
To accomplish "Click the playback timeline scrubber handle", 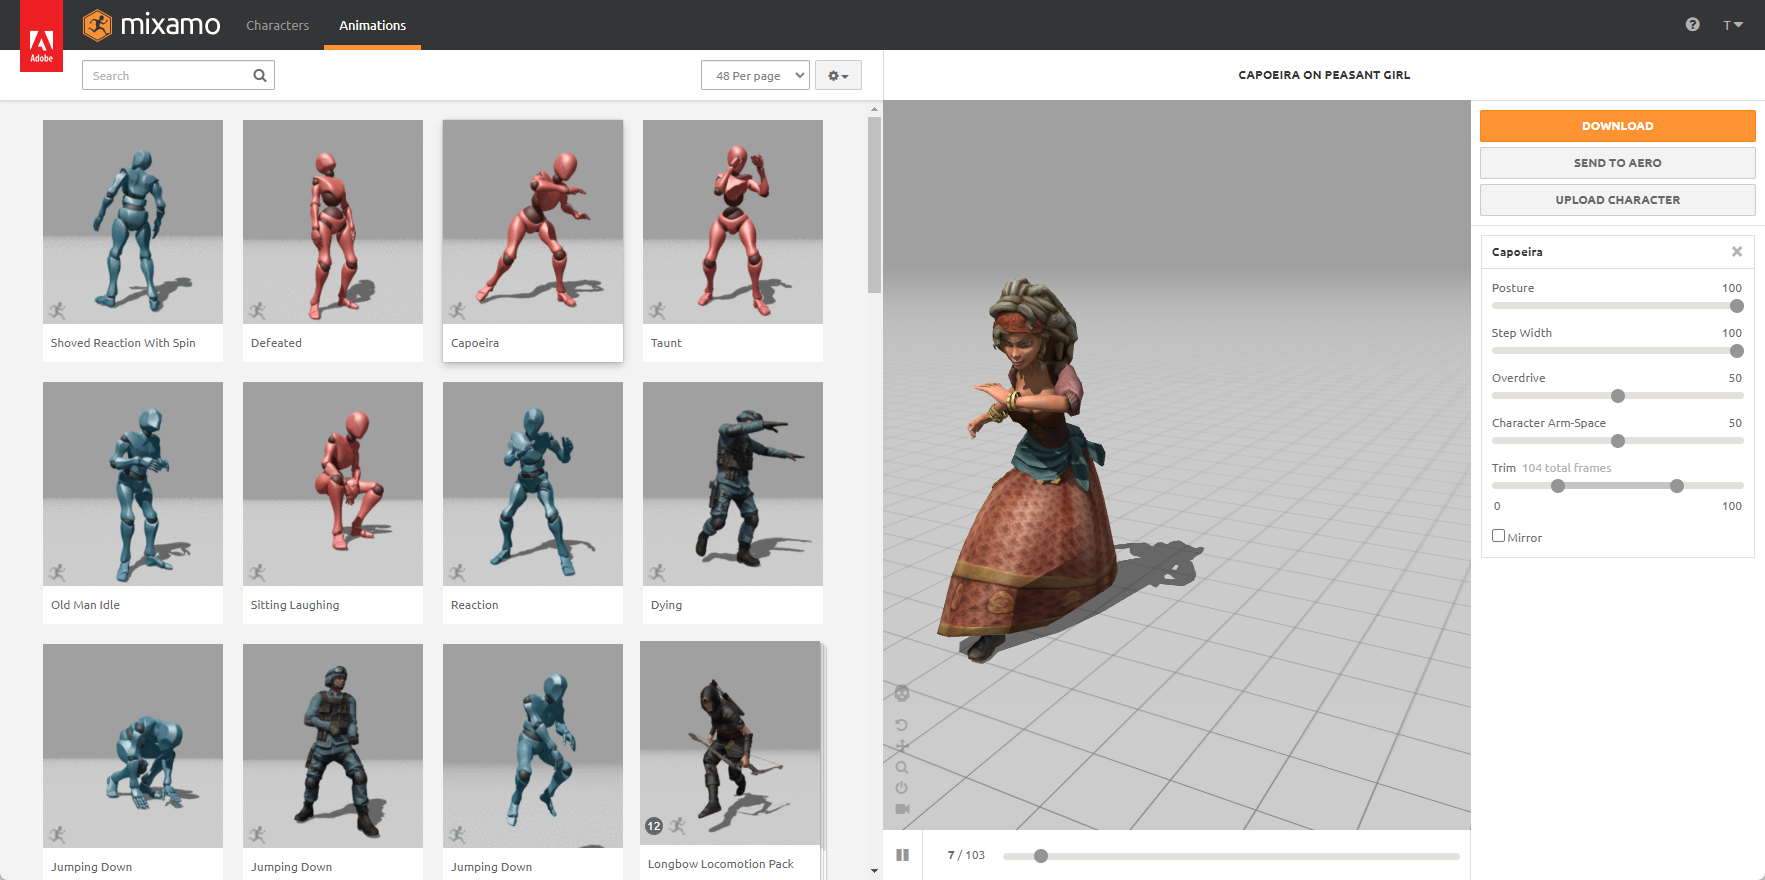I will pos(1041,856).
